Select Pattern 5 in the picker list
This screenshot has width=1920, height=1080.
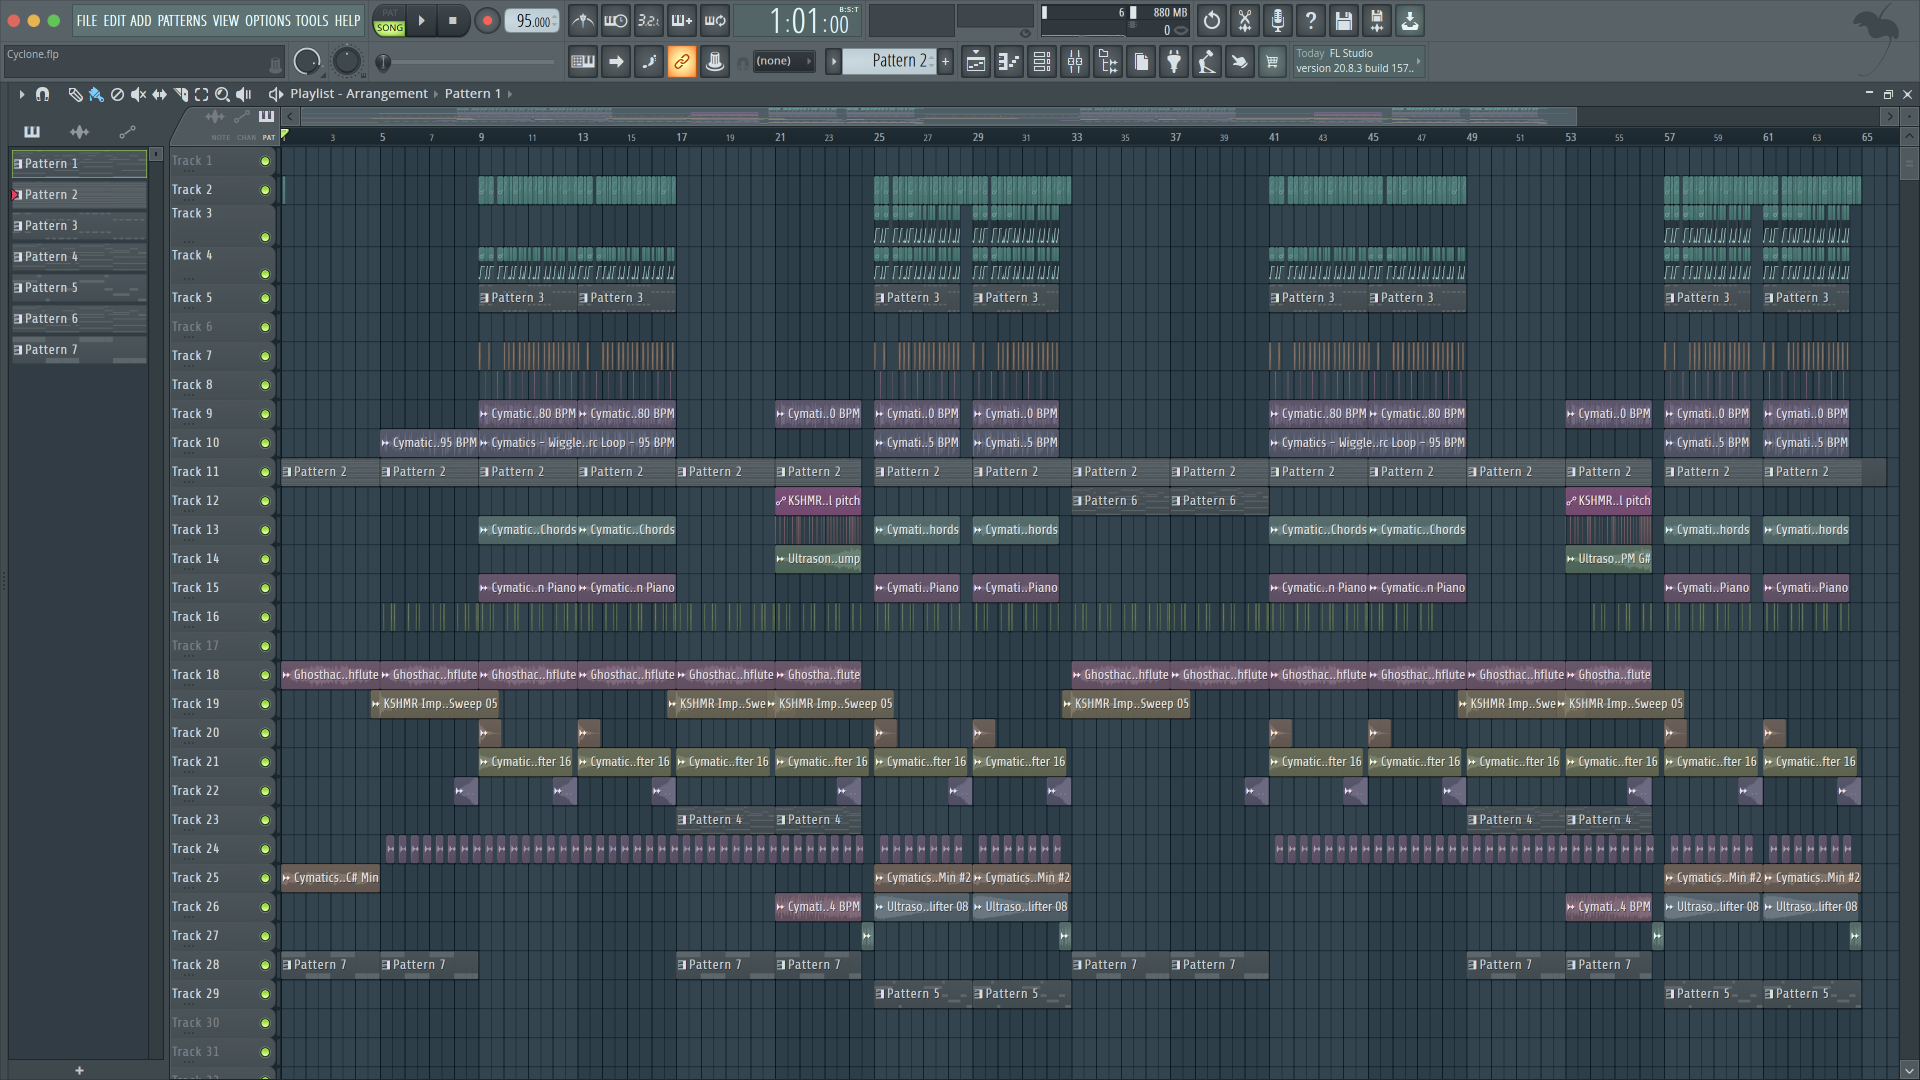(x=79, y=288)
